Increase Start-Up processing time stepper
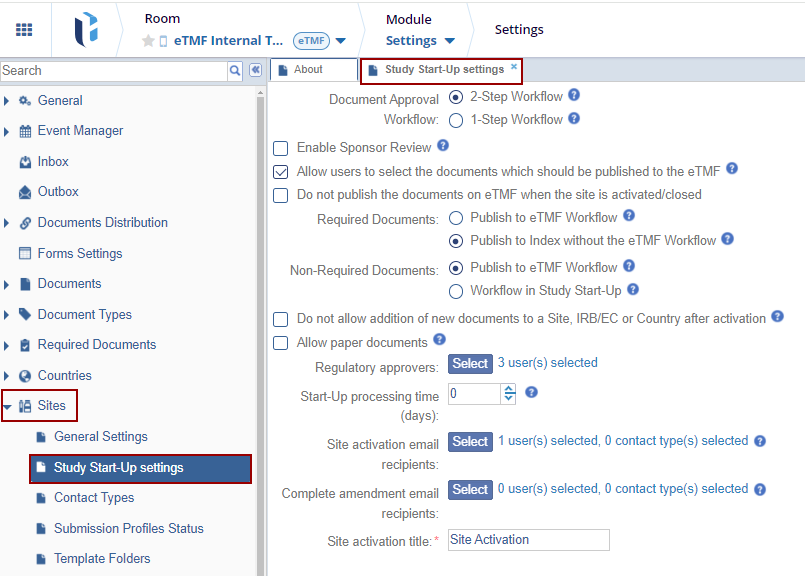This screenshot has height=576, width=805. (x=509, y=389)
